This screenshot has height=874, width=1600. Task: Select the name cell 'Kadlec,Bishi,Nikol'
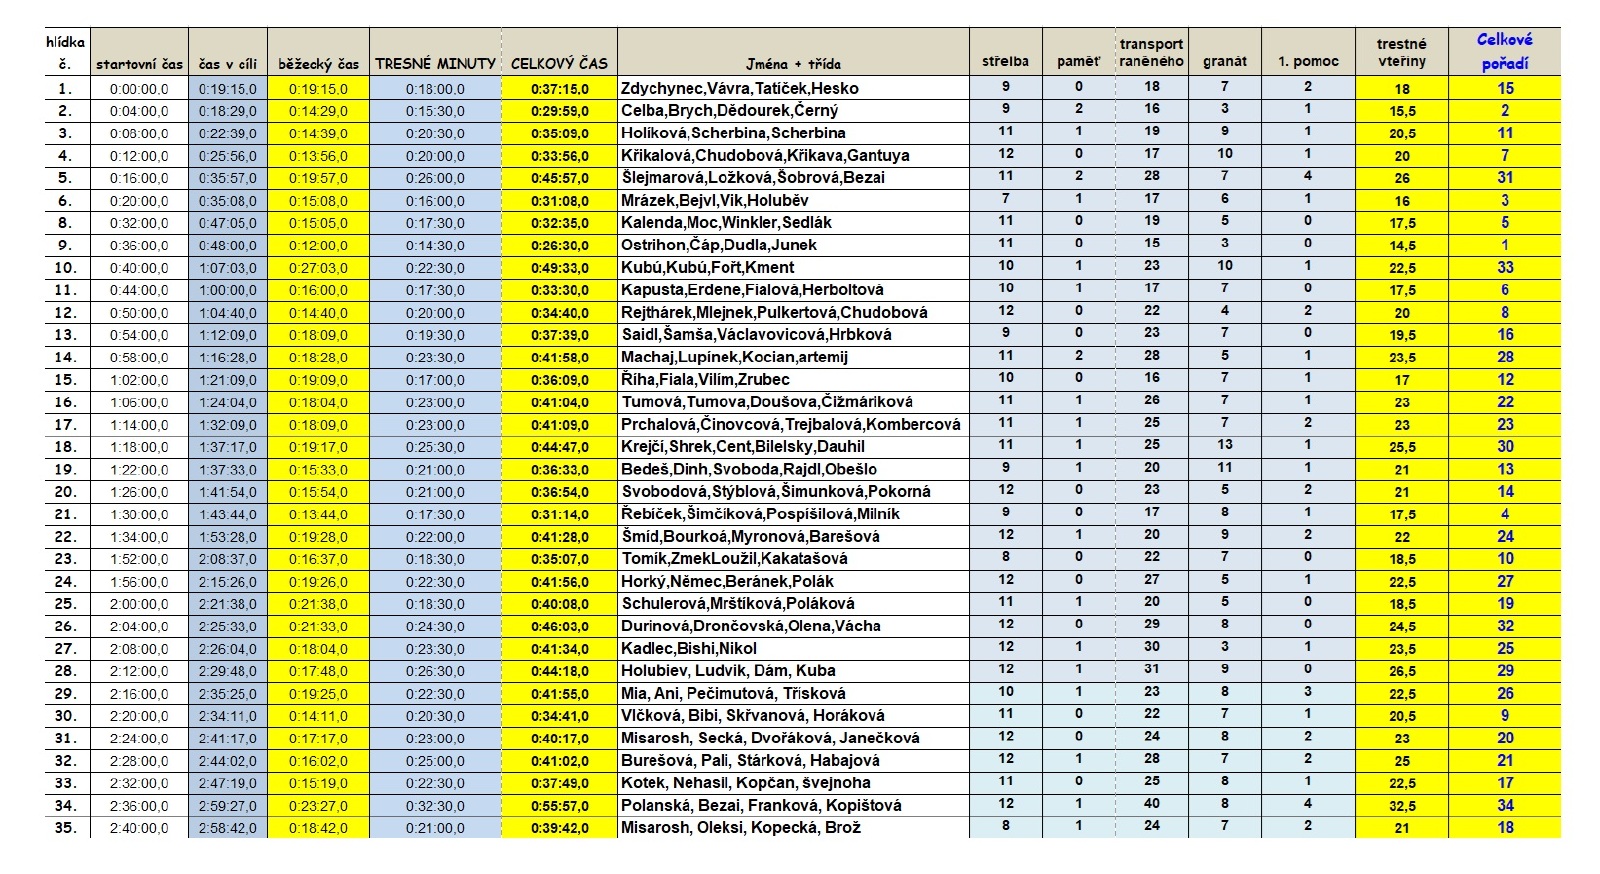[689, 649]
